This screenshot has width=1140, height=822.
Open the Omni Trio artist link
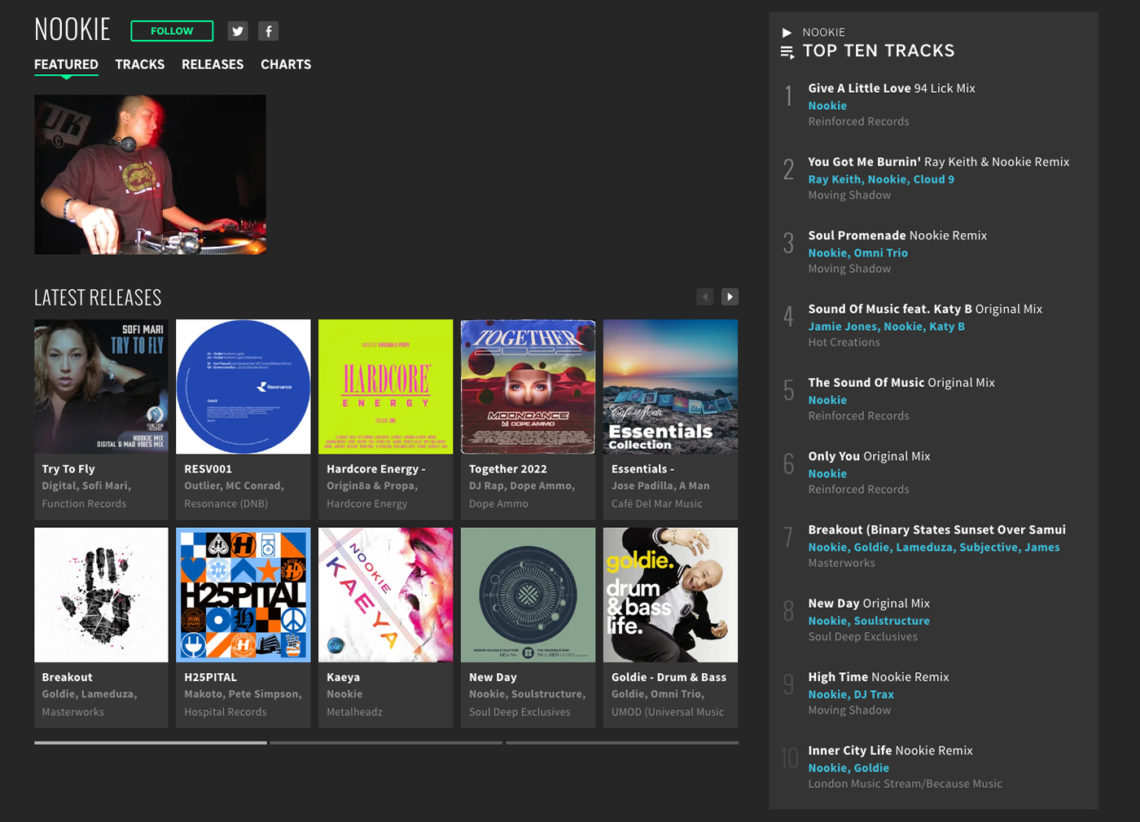[x=879, y=252]
